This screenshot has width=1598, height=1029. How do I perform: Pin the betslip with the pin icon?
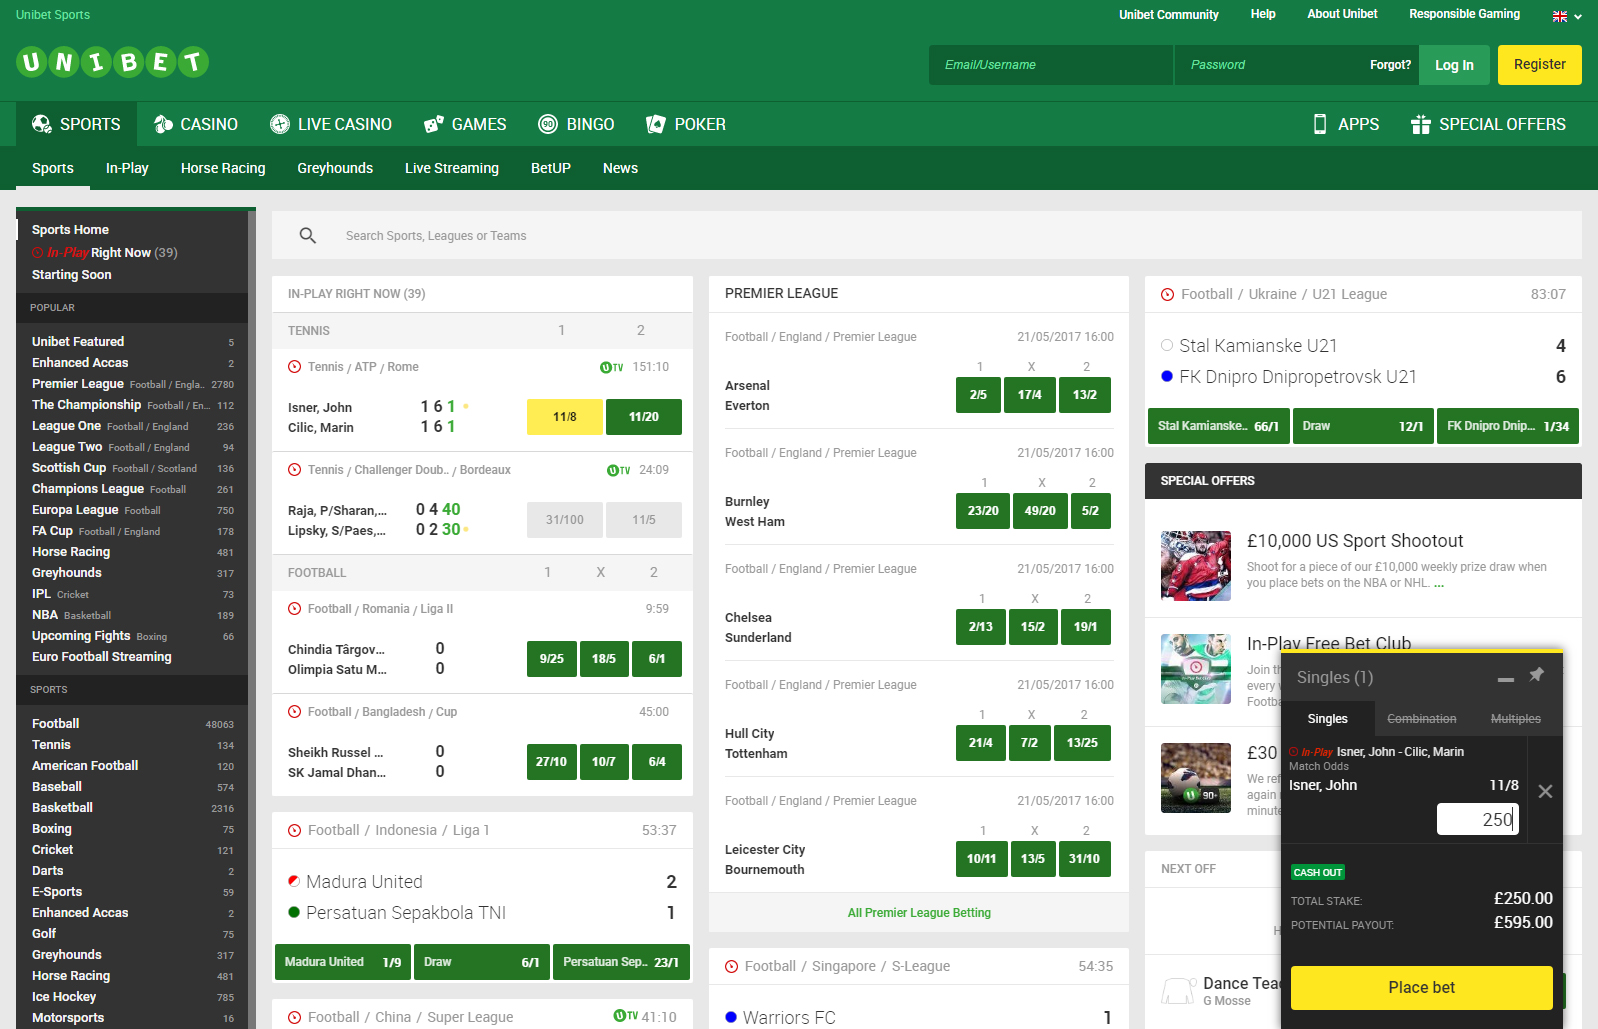pos(1537,675)
